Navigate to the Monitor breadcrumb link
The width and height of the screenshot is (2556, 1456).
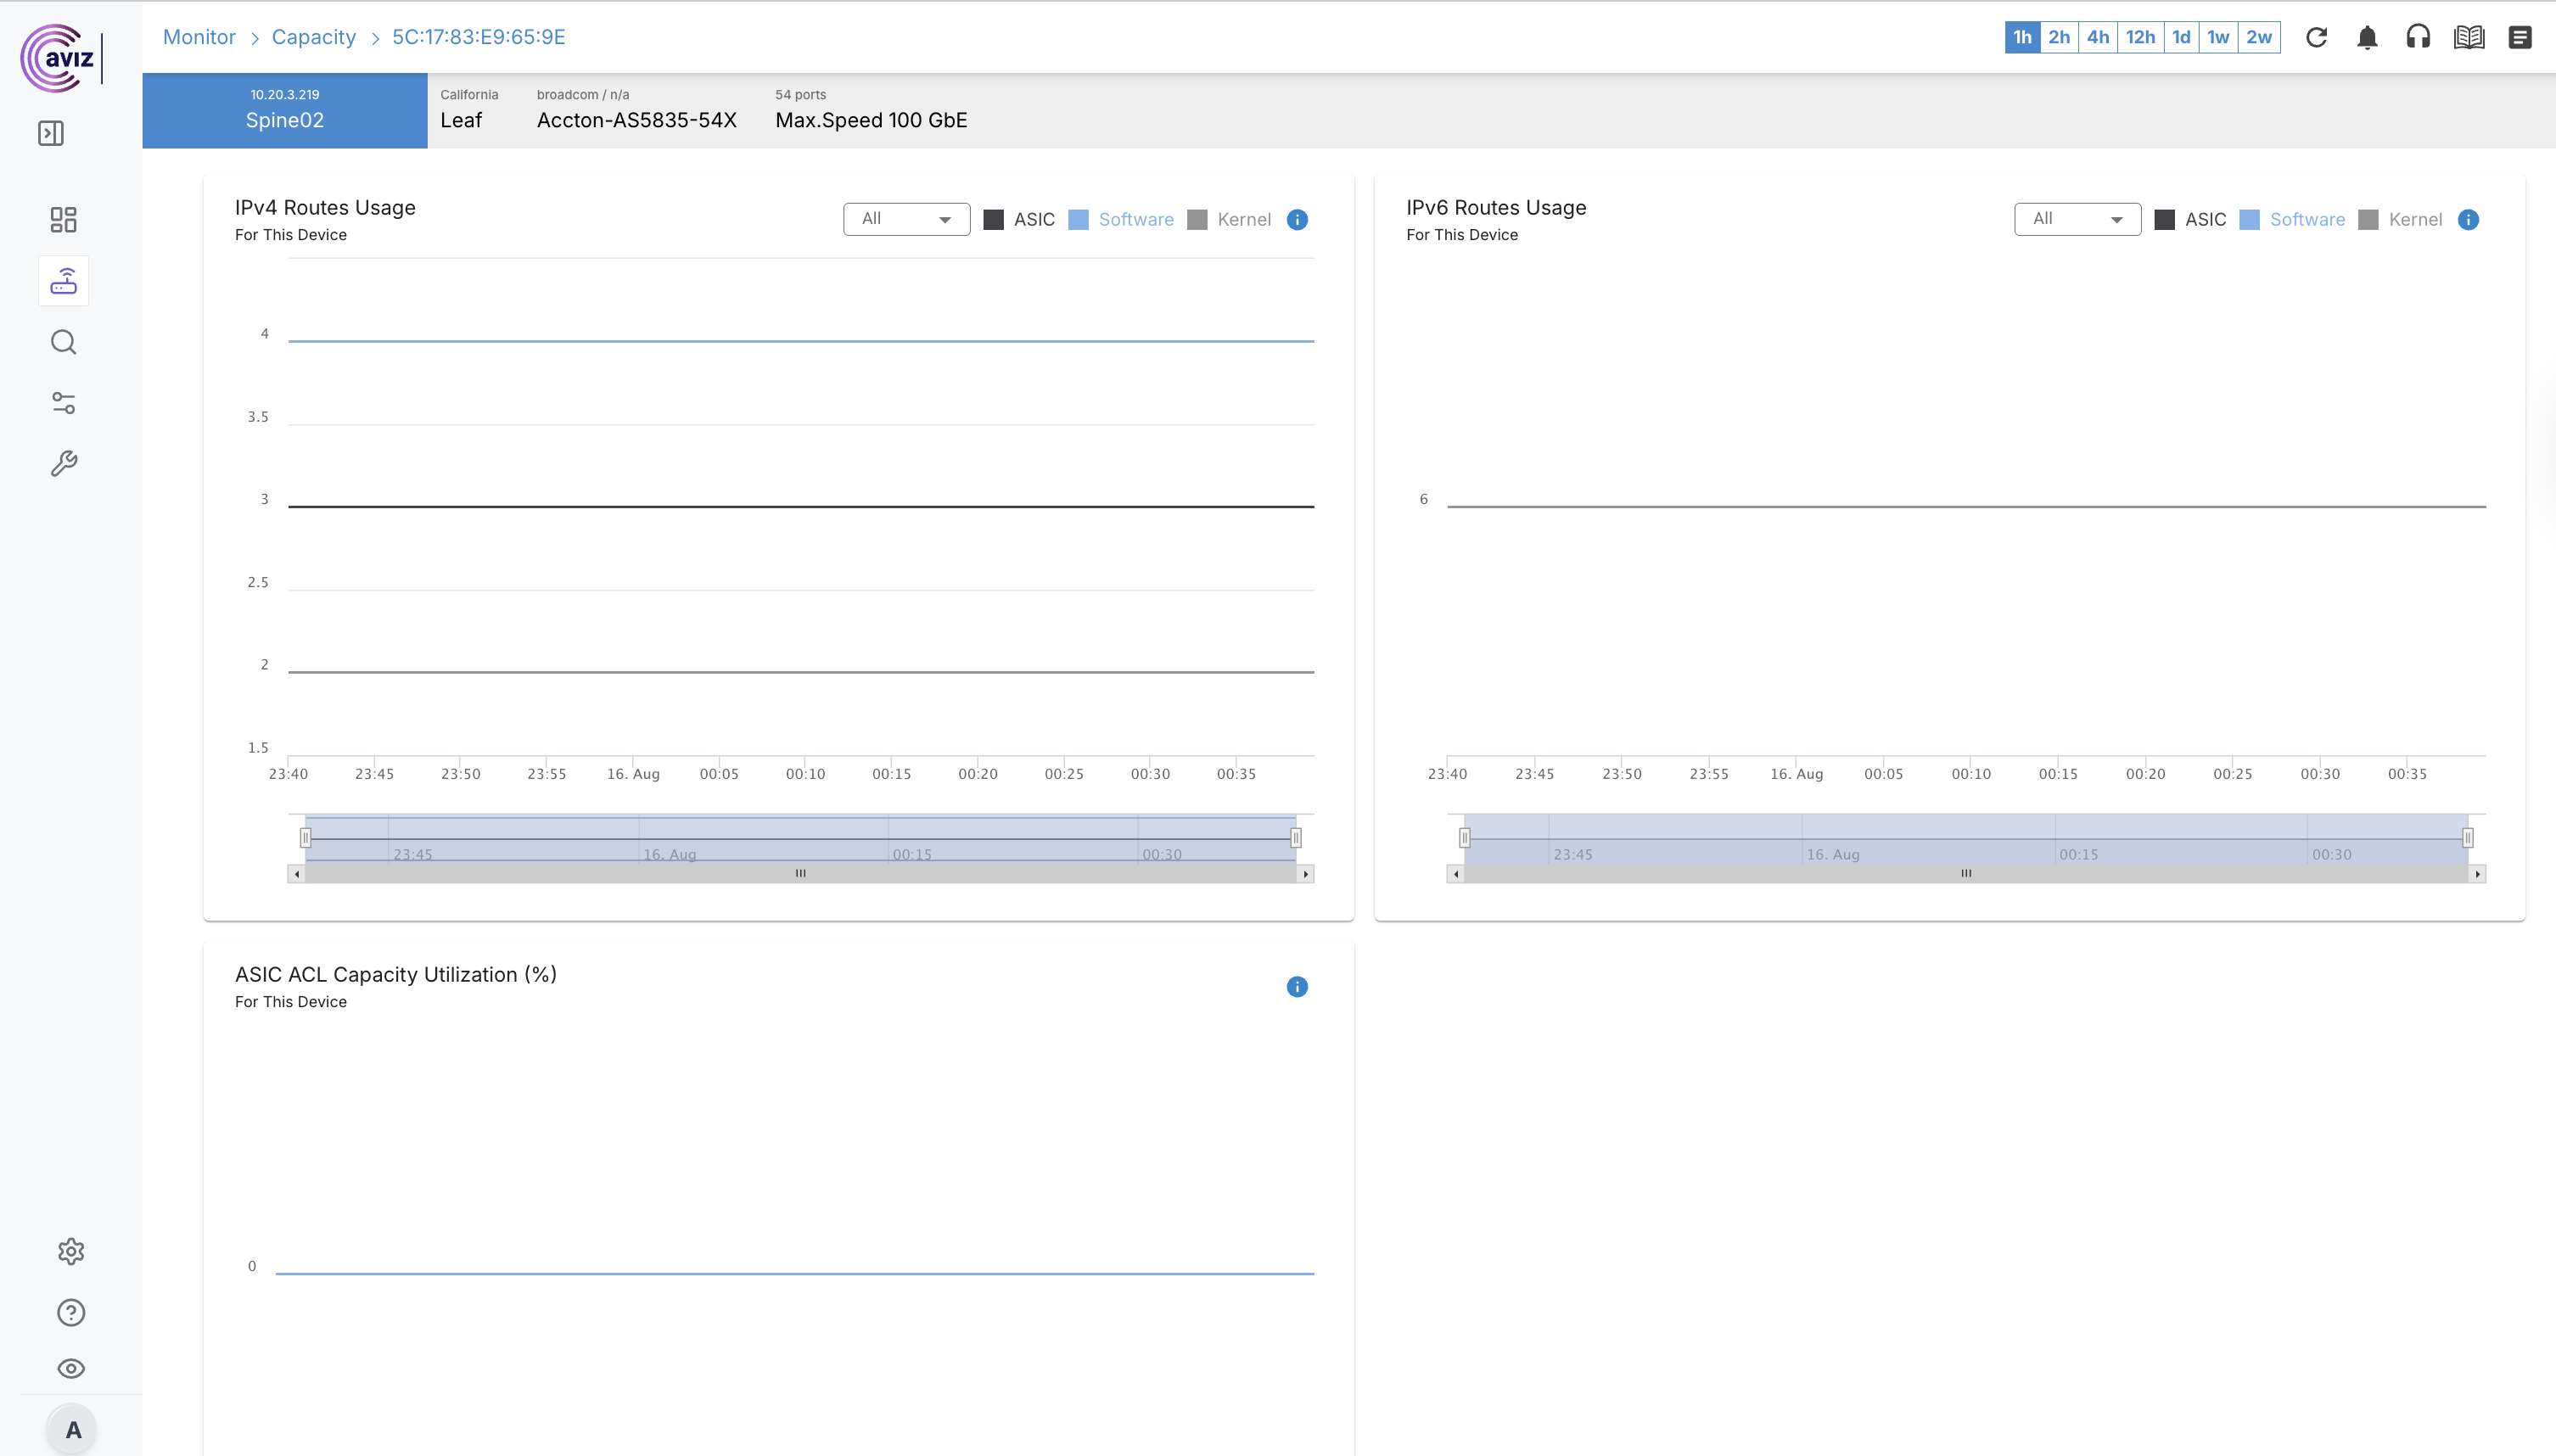point(199,37)
